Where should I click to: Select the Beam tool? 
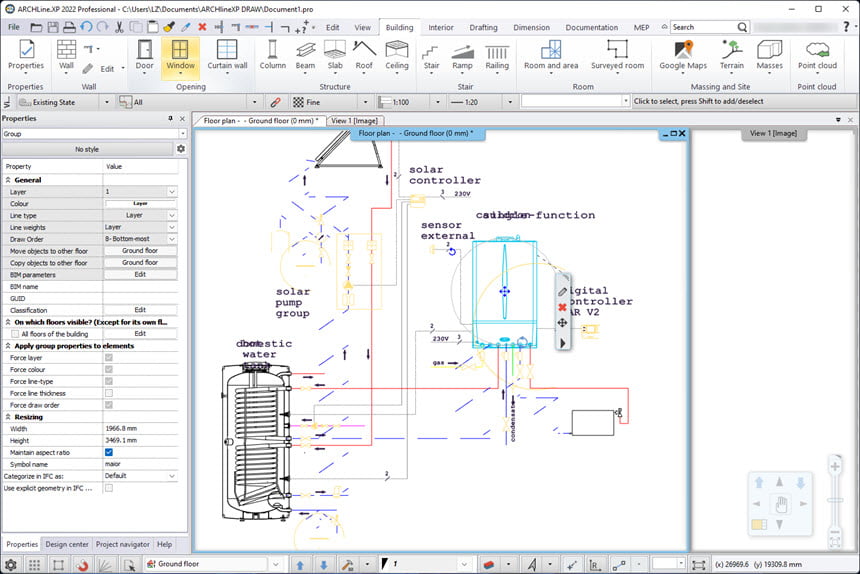click(x=305, y=56)
